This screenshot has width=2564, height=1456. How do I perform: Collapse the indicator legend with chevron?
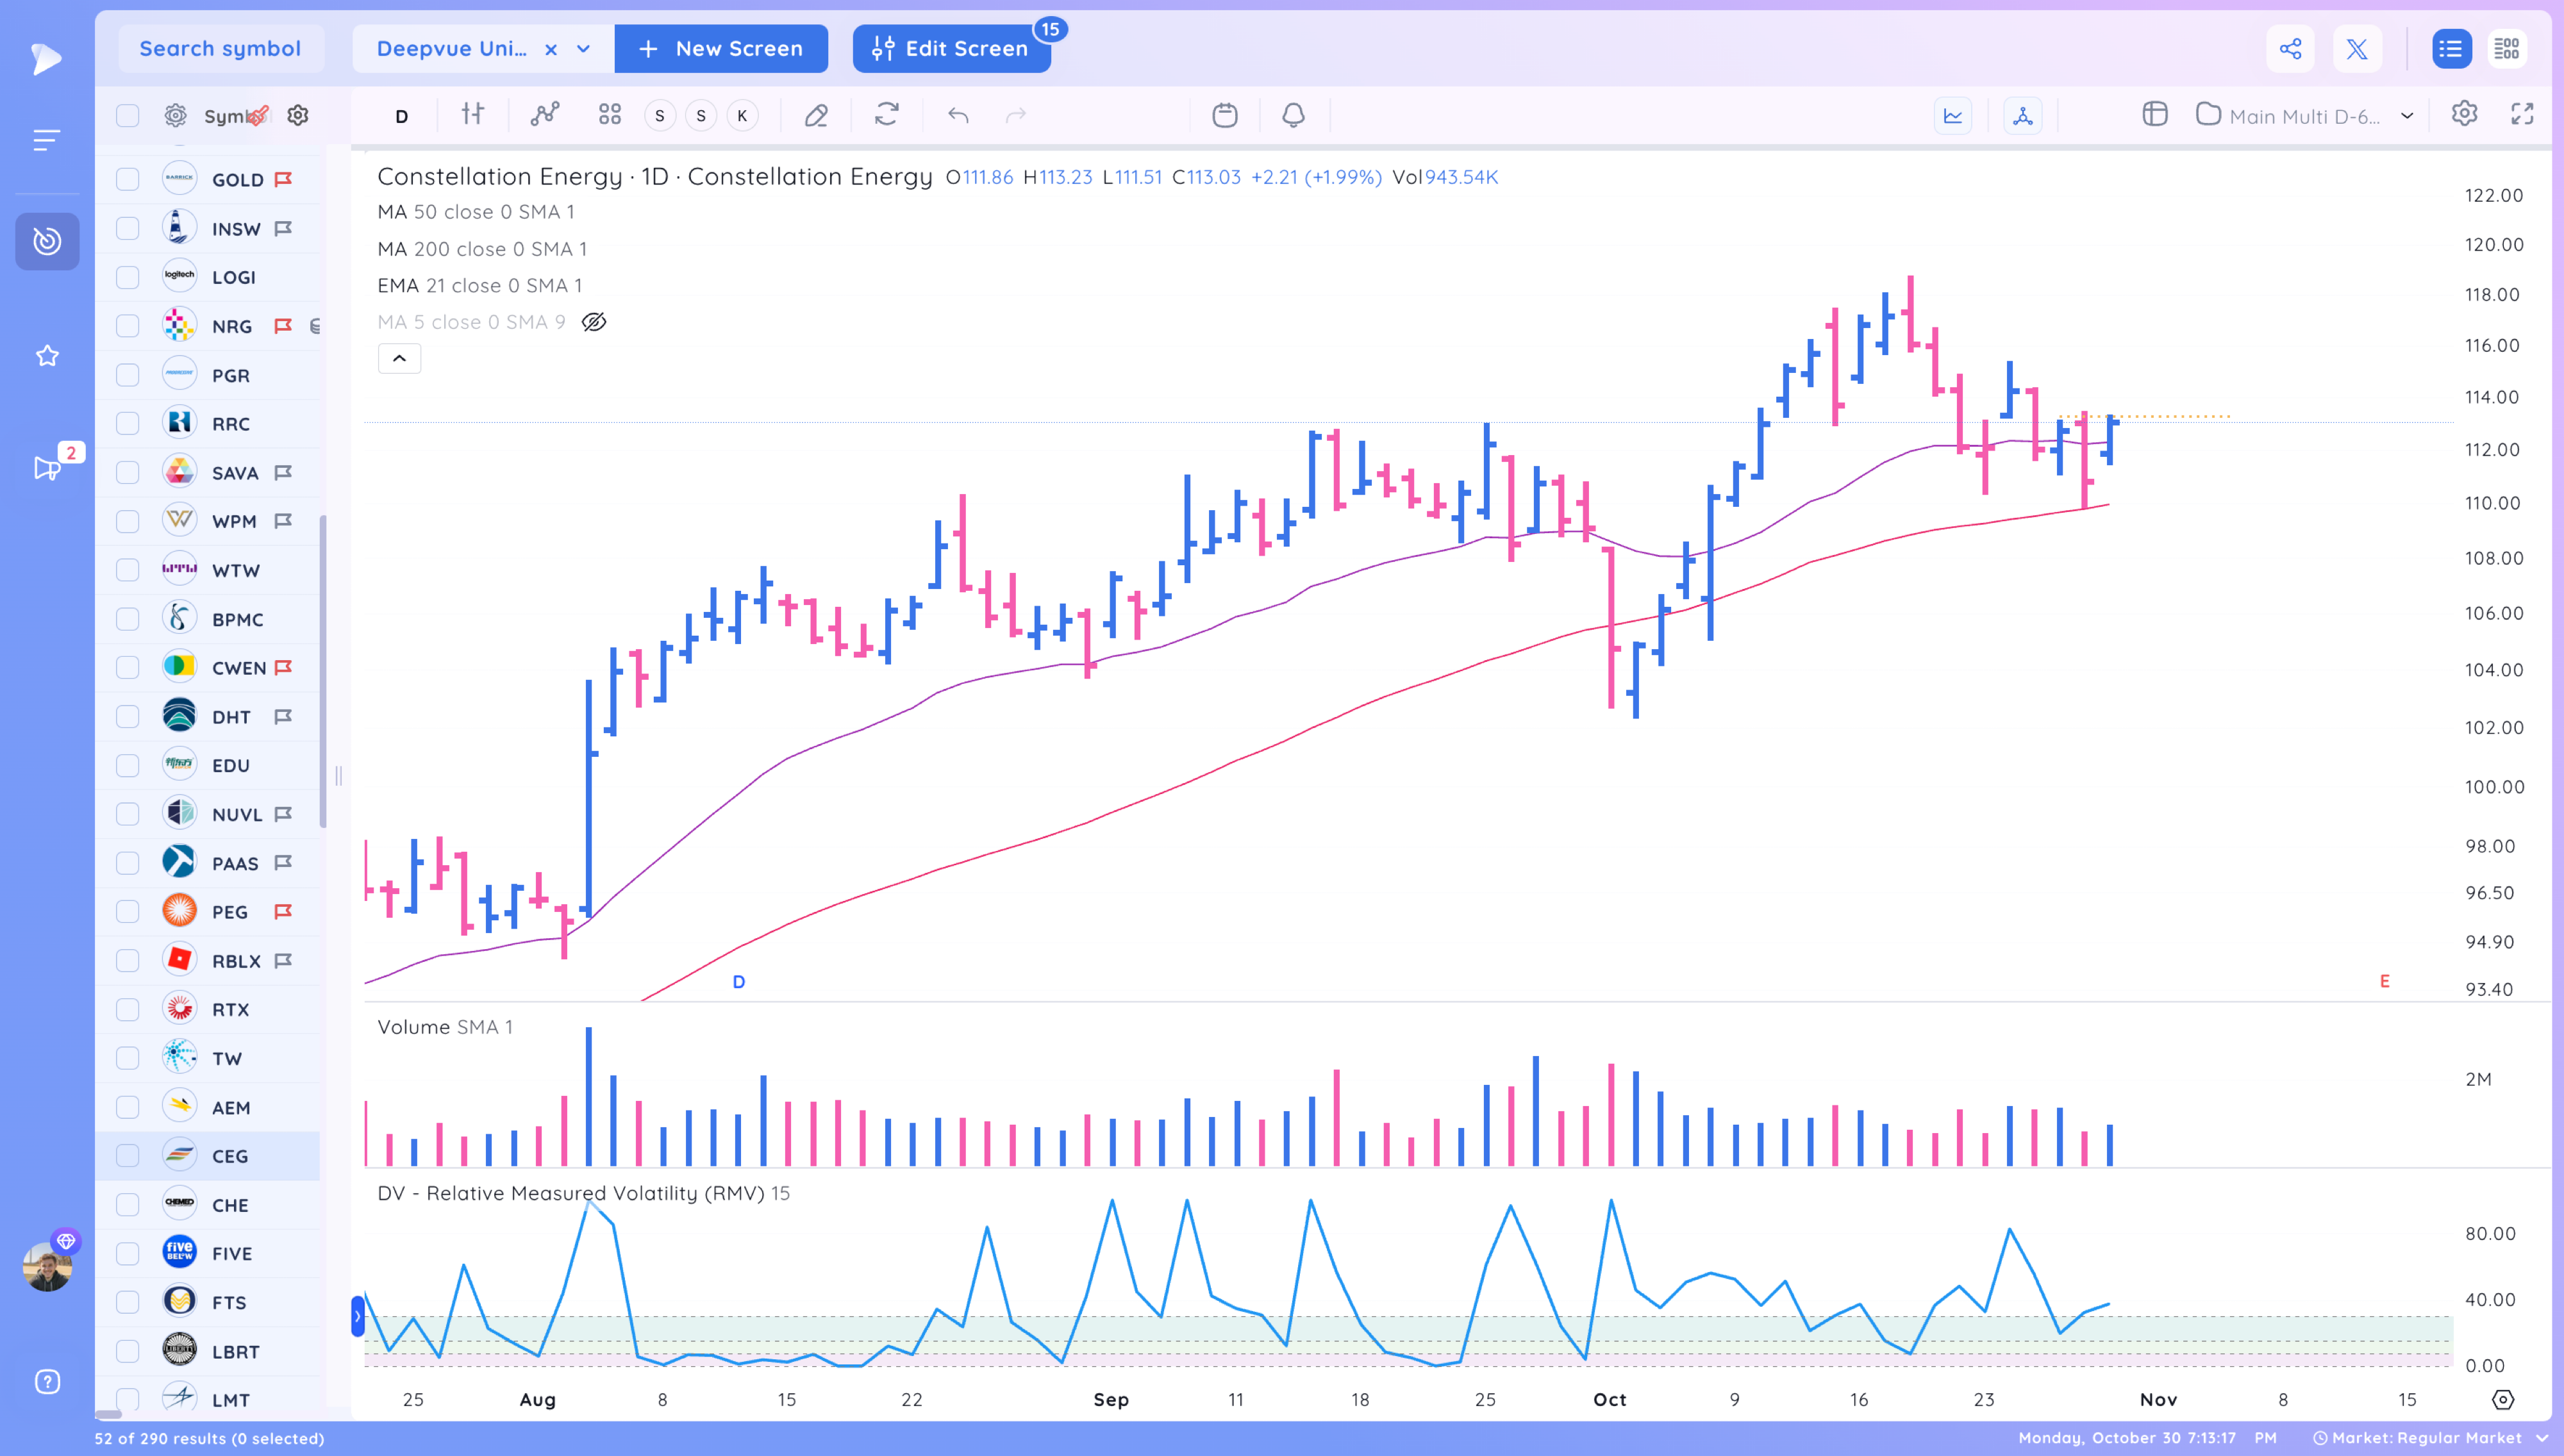point(399,358)
